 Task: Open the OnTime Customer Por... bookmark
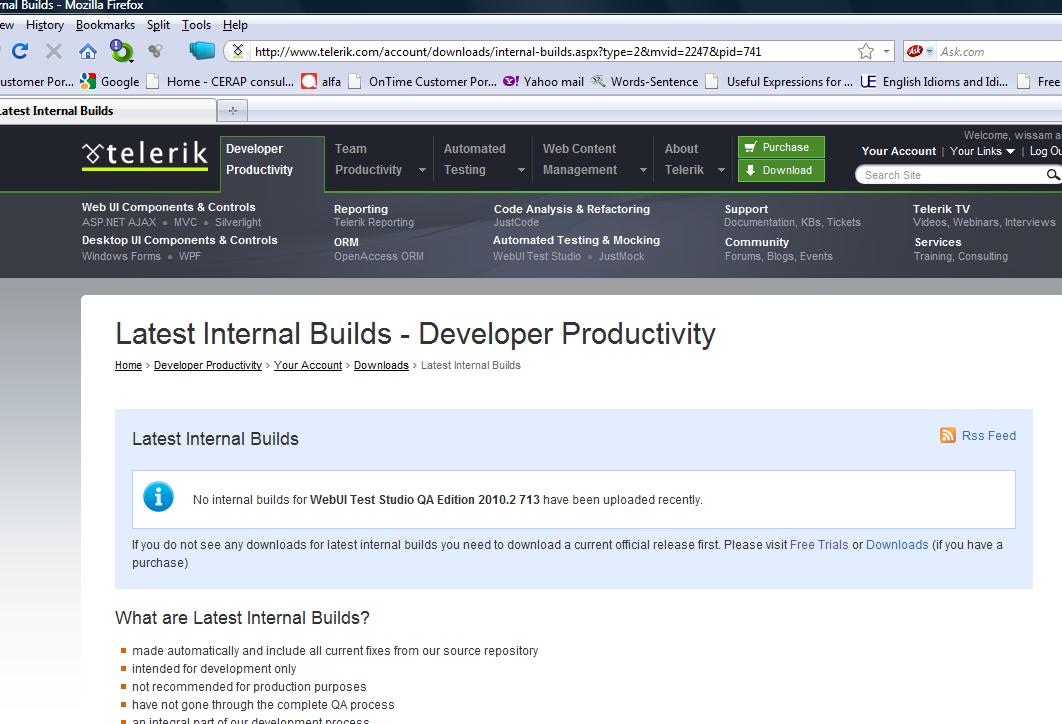click(x=423, y=82)
